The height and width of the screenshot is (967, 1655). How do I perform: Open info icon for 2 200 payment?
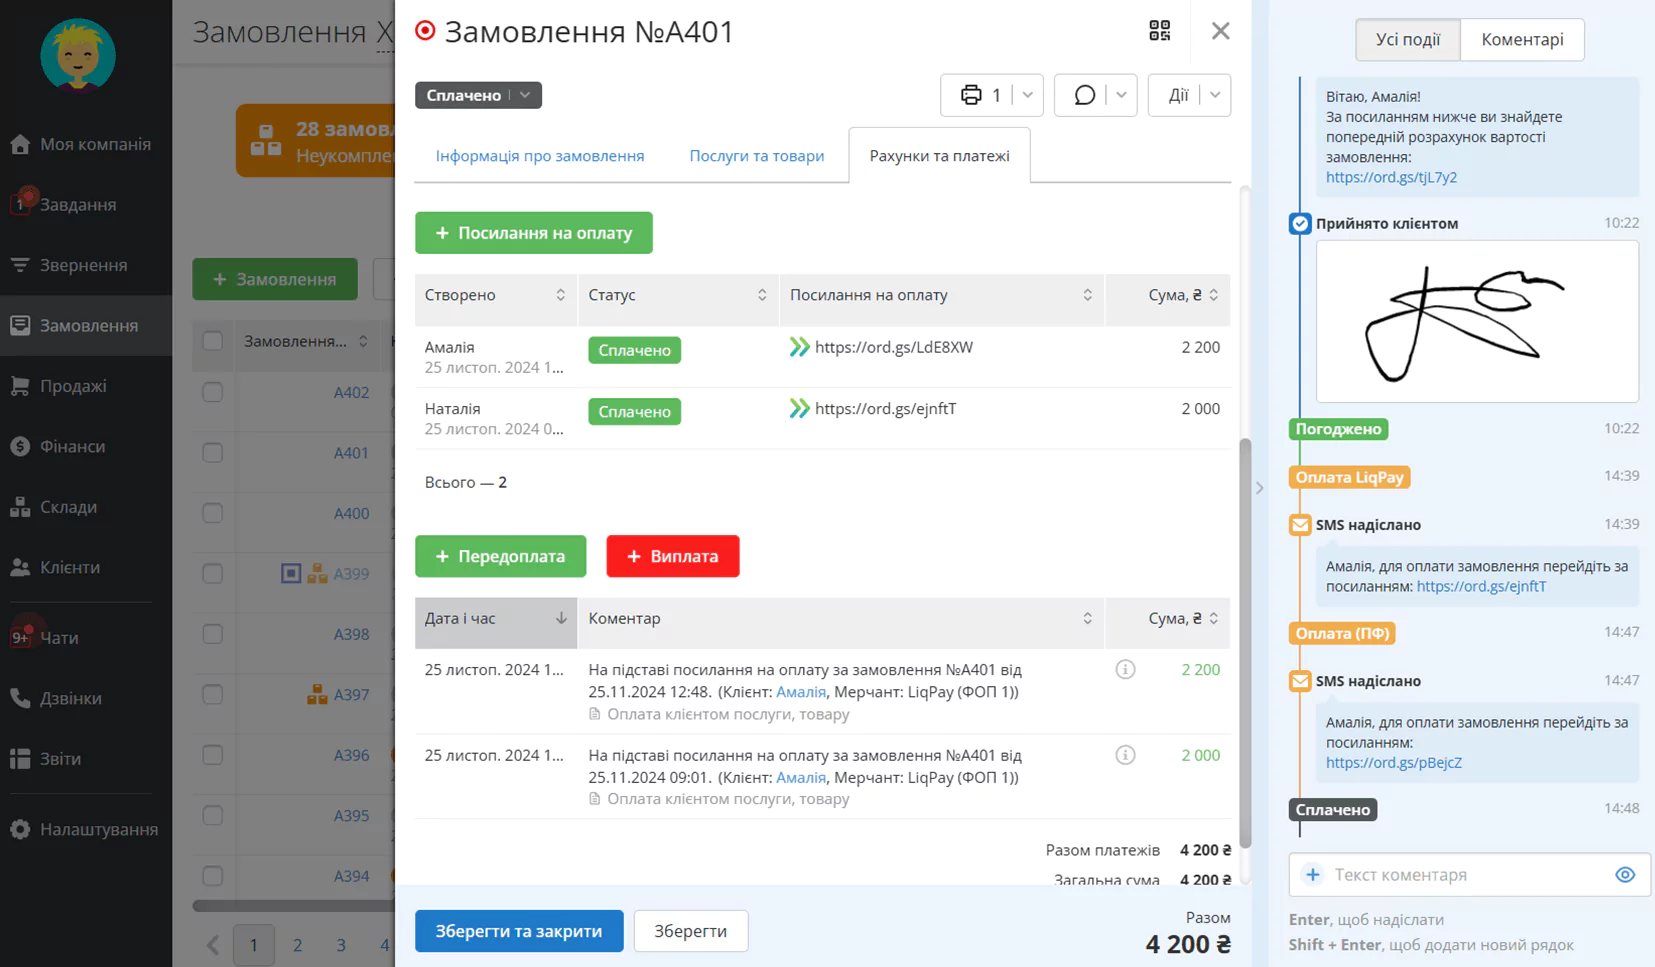pyautogui.click(x=1125, y=670)
